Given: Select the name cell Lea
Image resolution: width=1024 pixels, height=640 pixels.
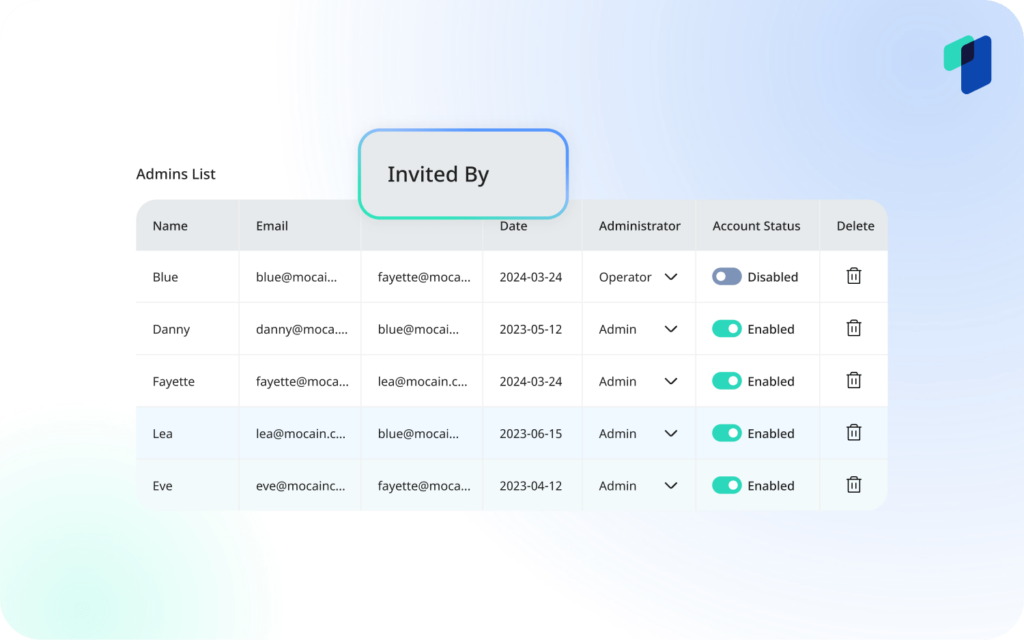Looking at the screenshot, I should 163,434.
